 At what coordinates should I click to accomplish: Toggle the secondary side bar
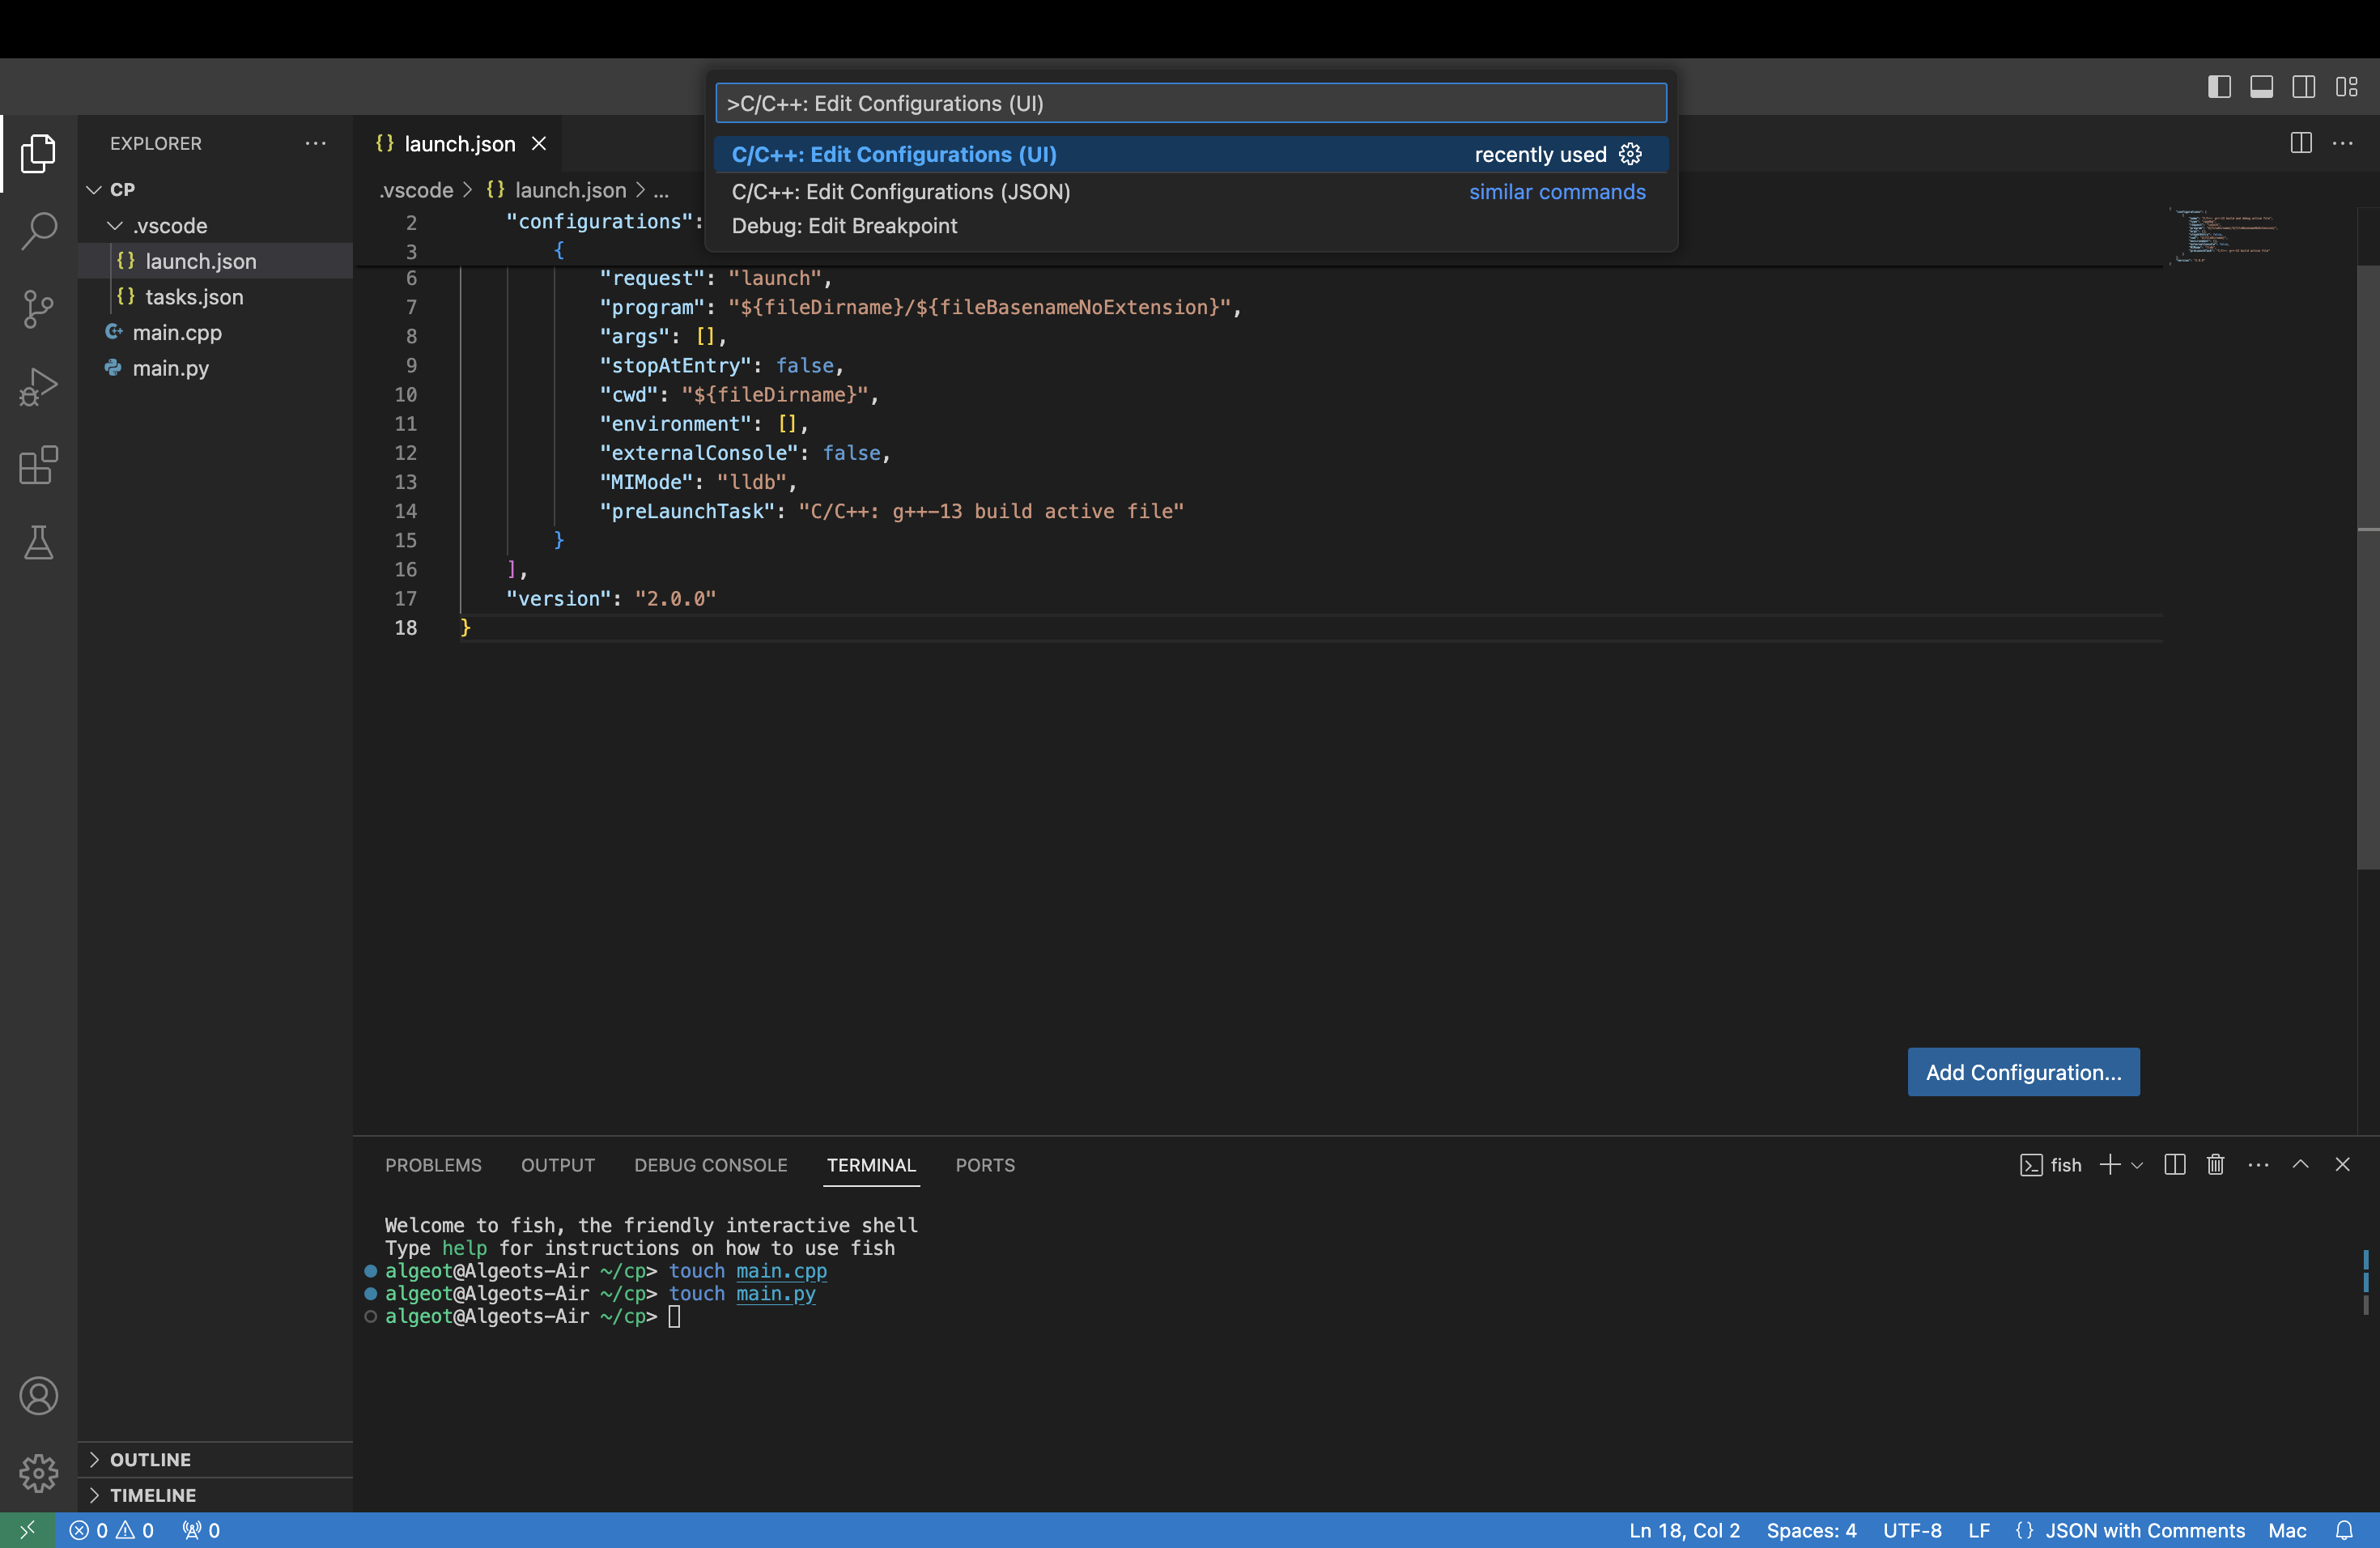click(x=2303, y=86)
